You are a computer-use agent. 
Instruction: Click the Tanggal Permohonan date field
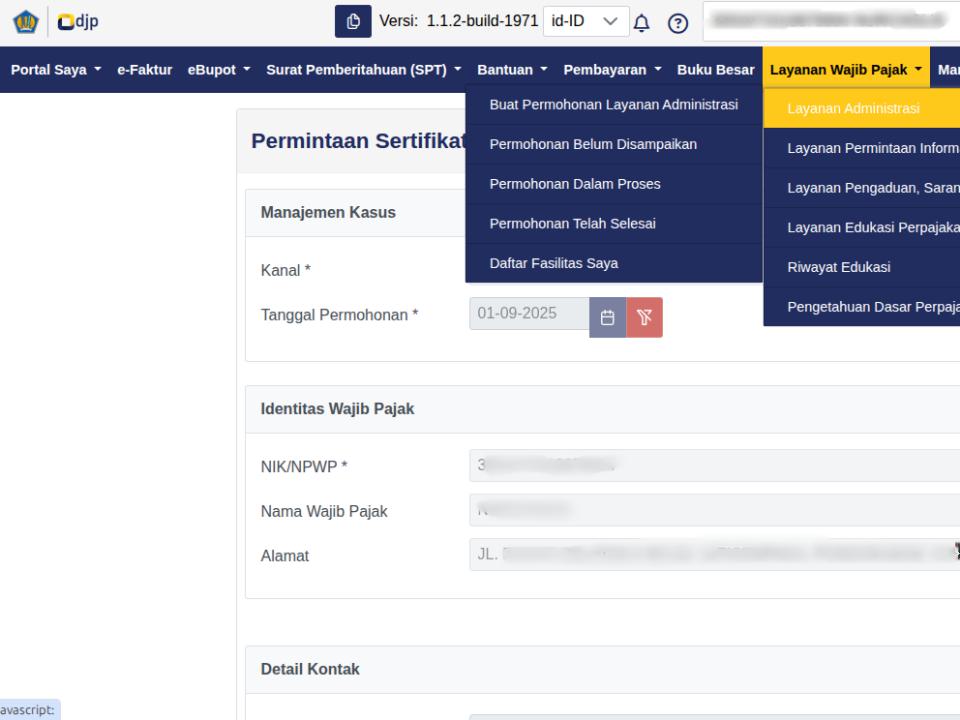[530, 313]
